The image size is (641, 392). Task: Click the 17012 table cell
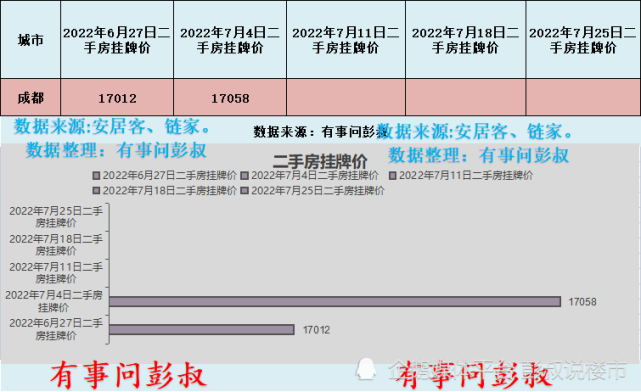tap(117, 97)
